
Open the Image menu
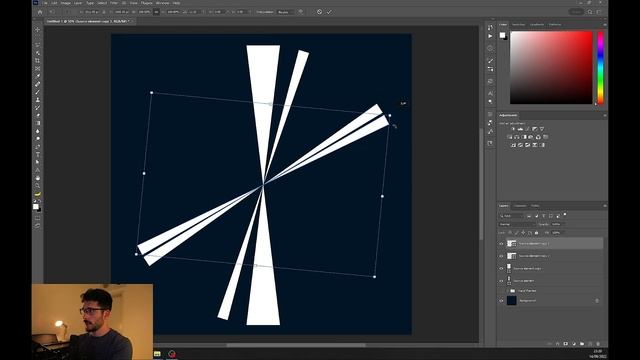tap(65, 3)
